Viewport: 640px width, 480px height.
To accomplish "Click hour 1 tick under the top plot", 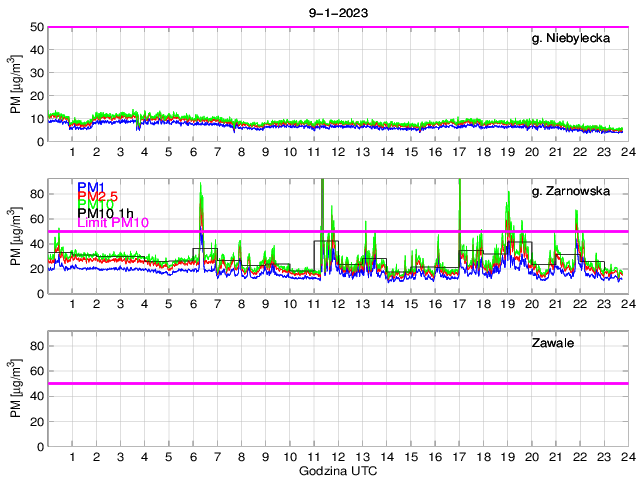I will pyautogui.click(x=72, y=152).
